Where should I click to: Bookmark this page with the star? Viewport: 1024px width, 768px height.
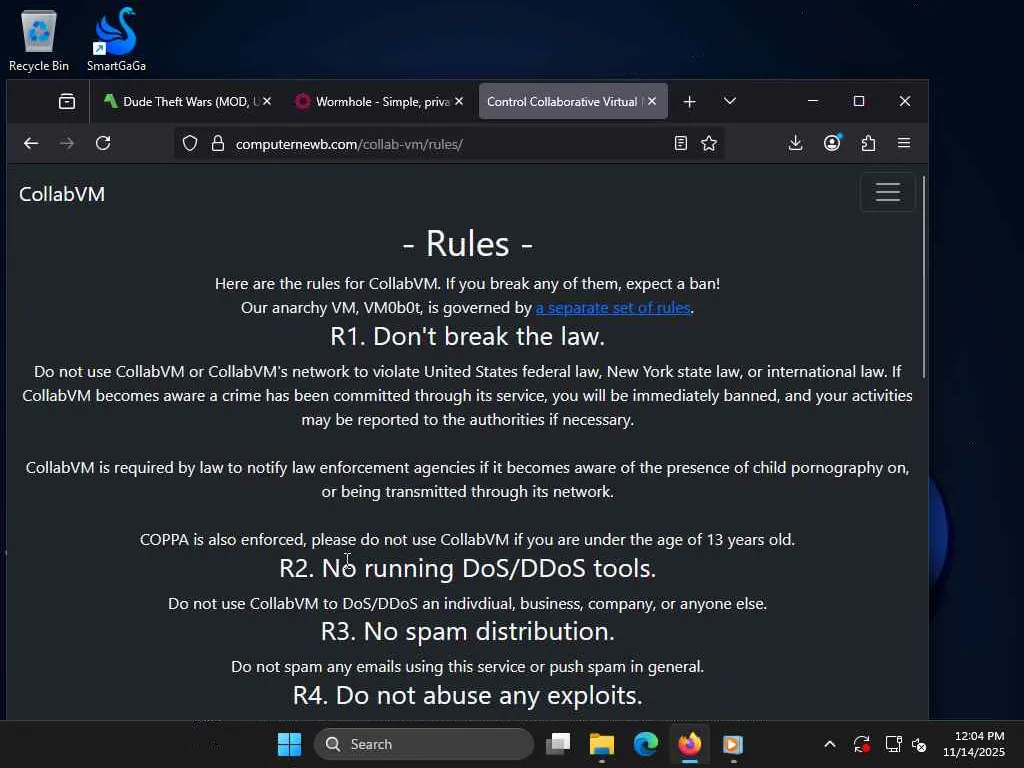[x=709, y=143]
